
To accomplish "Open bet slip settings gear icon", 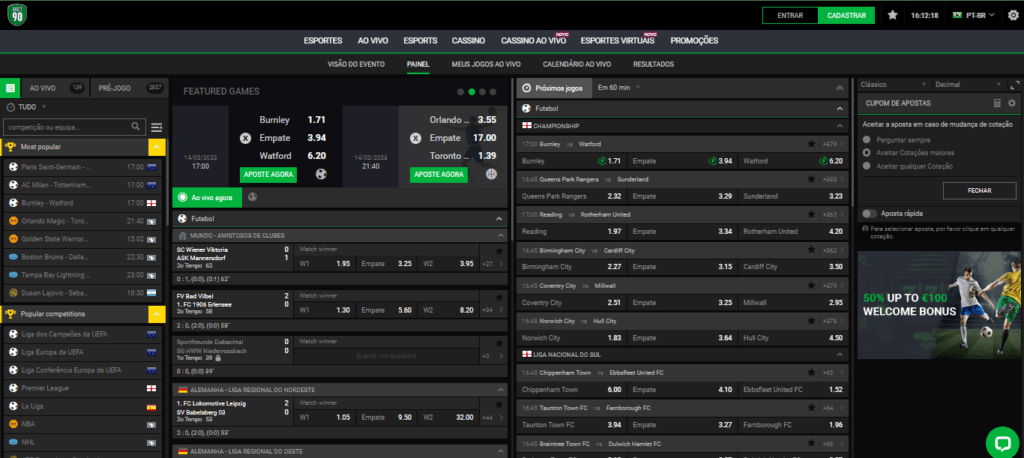I will pyautogui.click(x=1011, y=103).
